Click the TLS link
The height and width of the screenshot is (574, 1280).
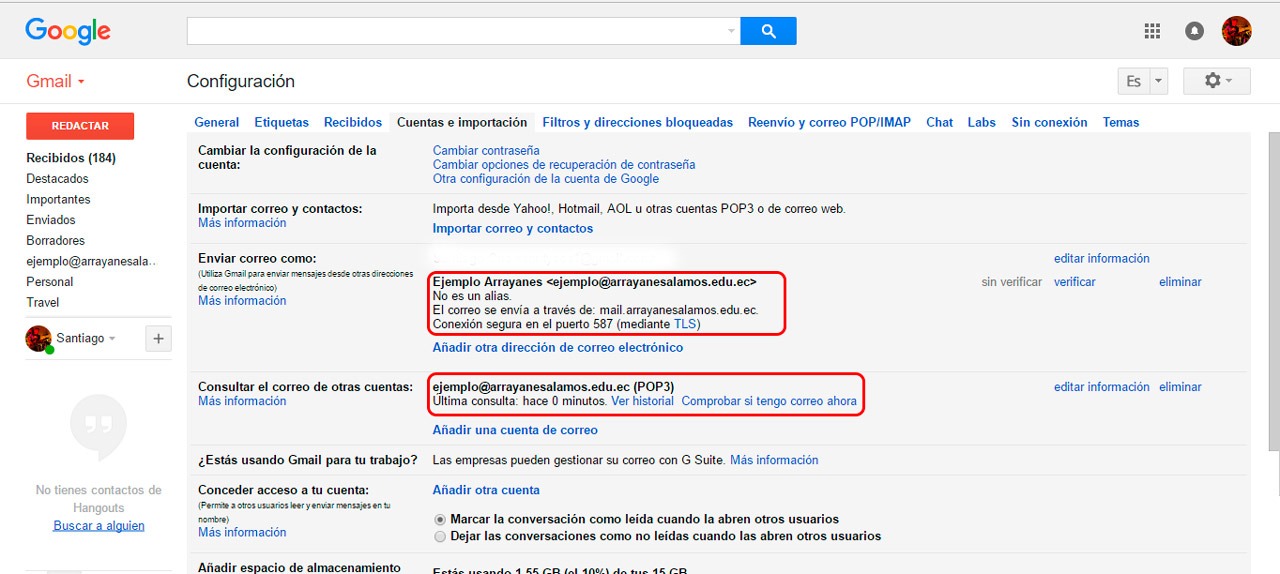point(685,324)
